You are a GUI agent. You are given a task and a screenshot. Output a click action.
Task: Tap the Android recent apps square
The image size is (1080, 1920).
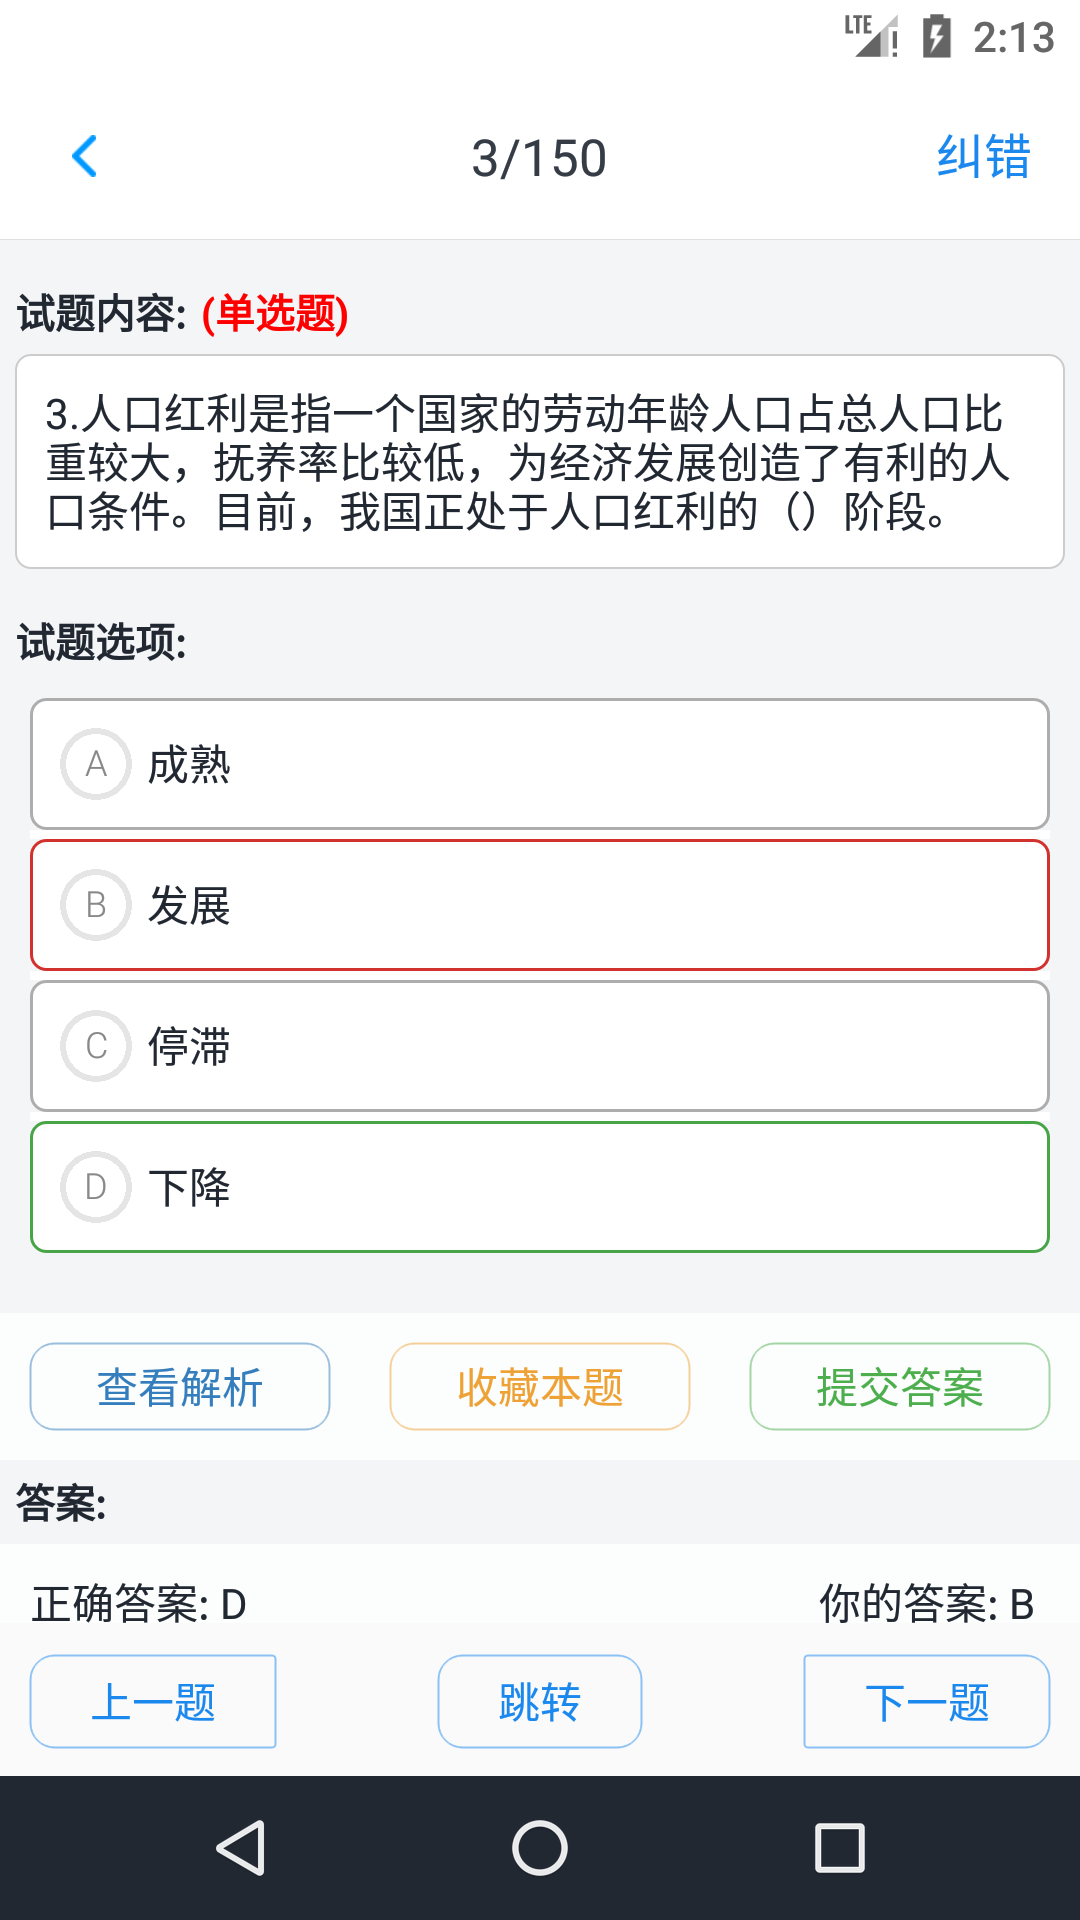click(x=840, y=1847)
